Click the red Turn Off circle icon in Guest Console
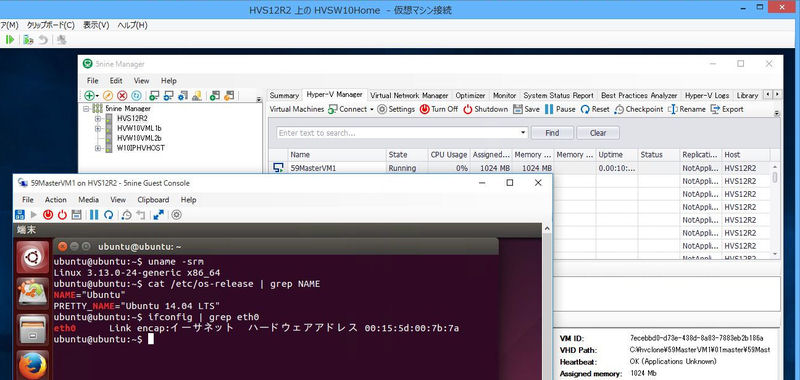Screen dimensions: 800x380 coord(48,215)
